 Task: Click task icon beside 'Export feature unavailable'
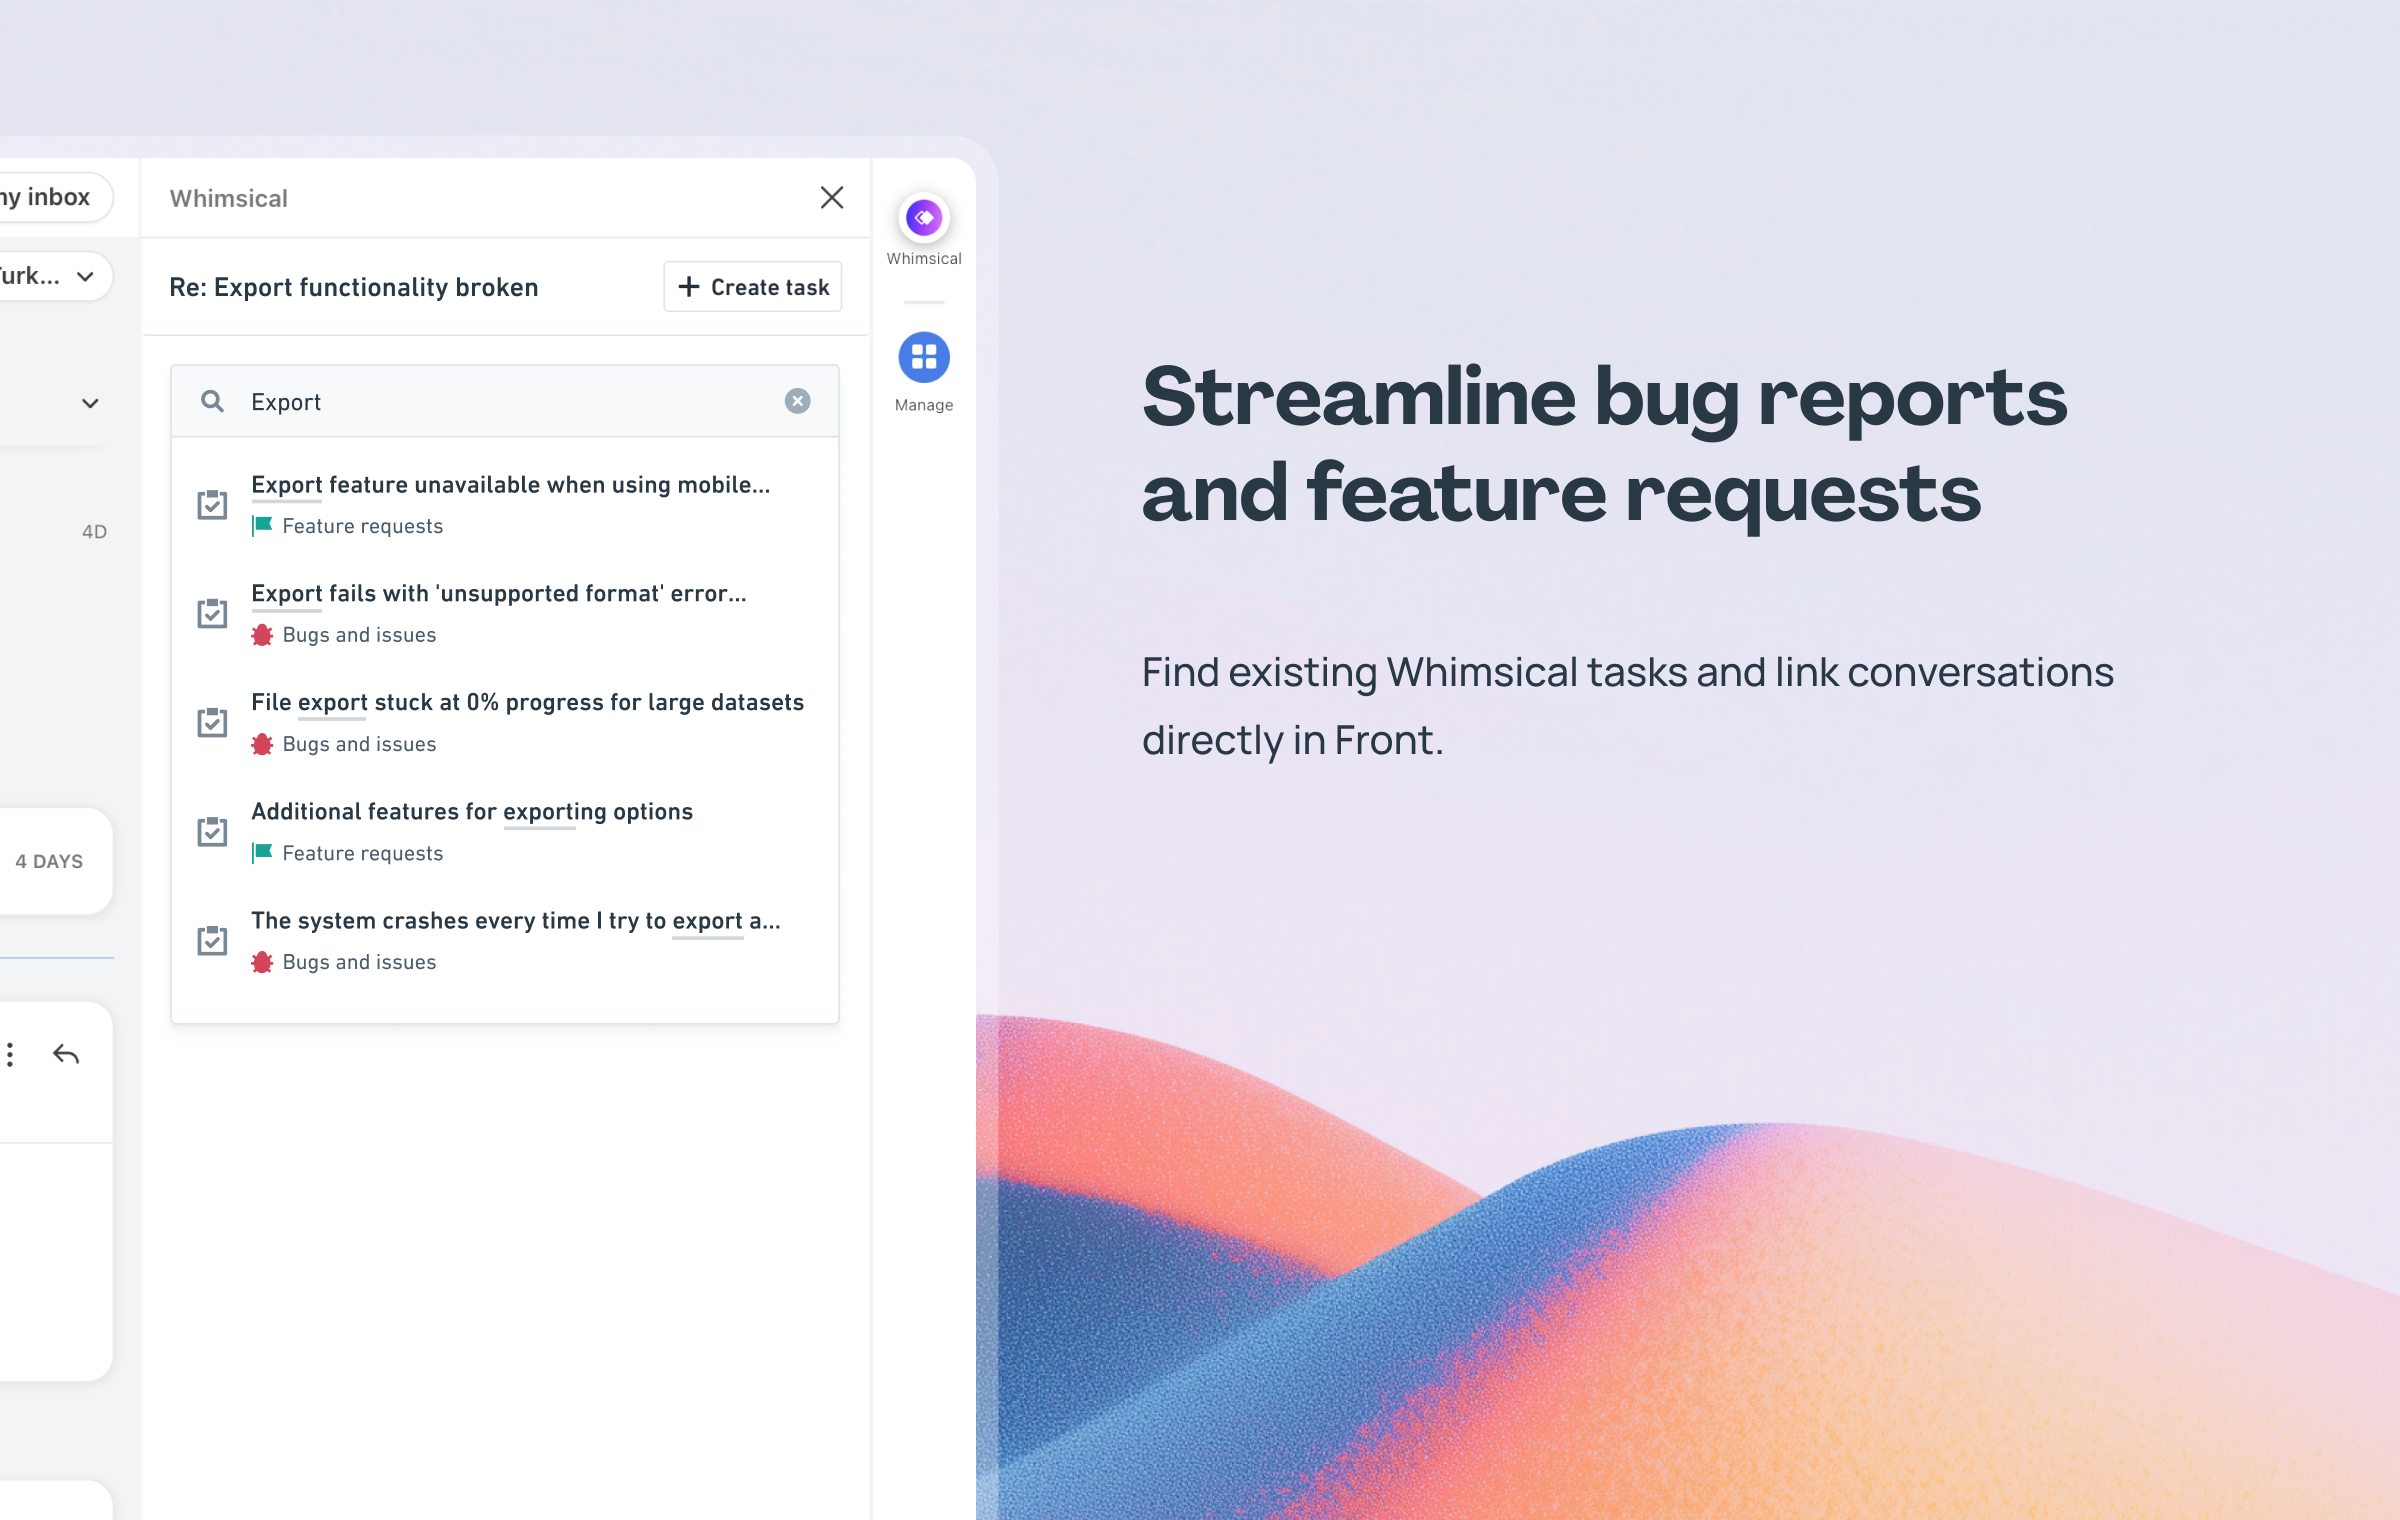pos(212,505)
